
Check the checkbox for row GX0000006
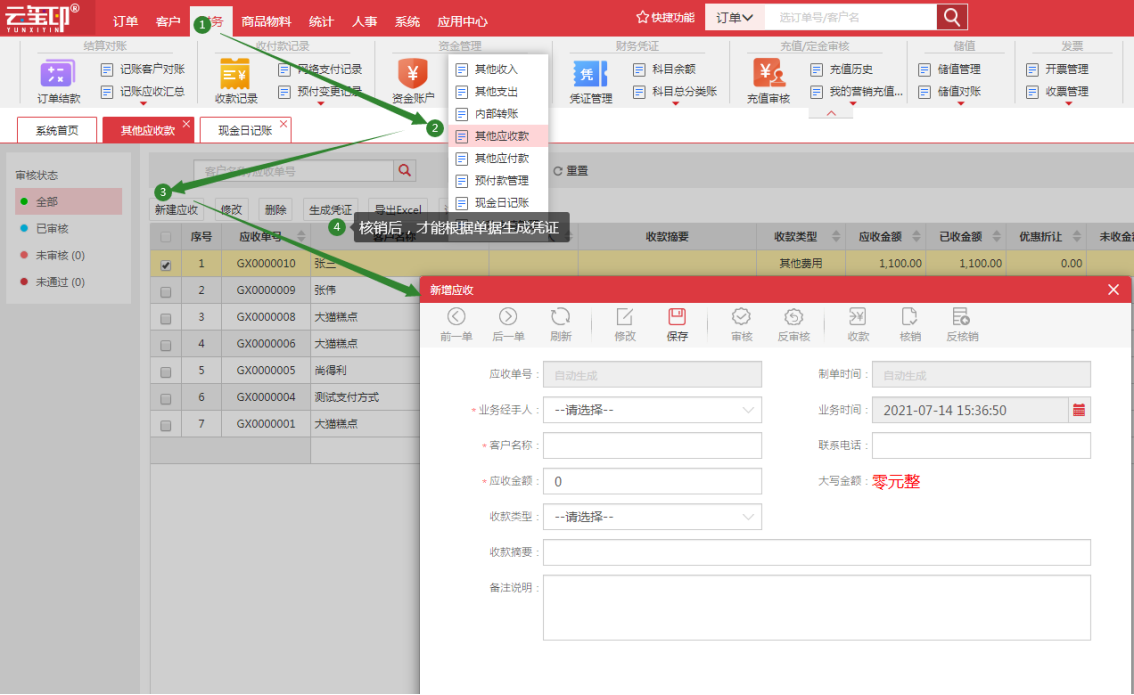pos(166,345)
